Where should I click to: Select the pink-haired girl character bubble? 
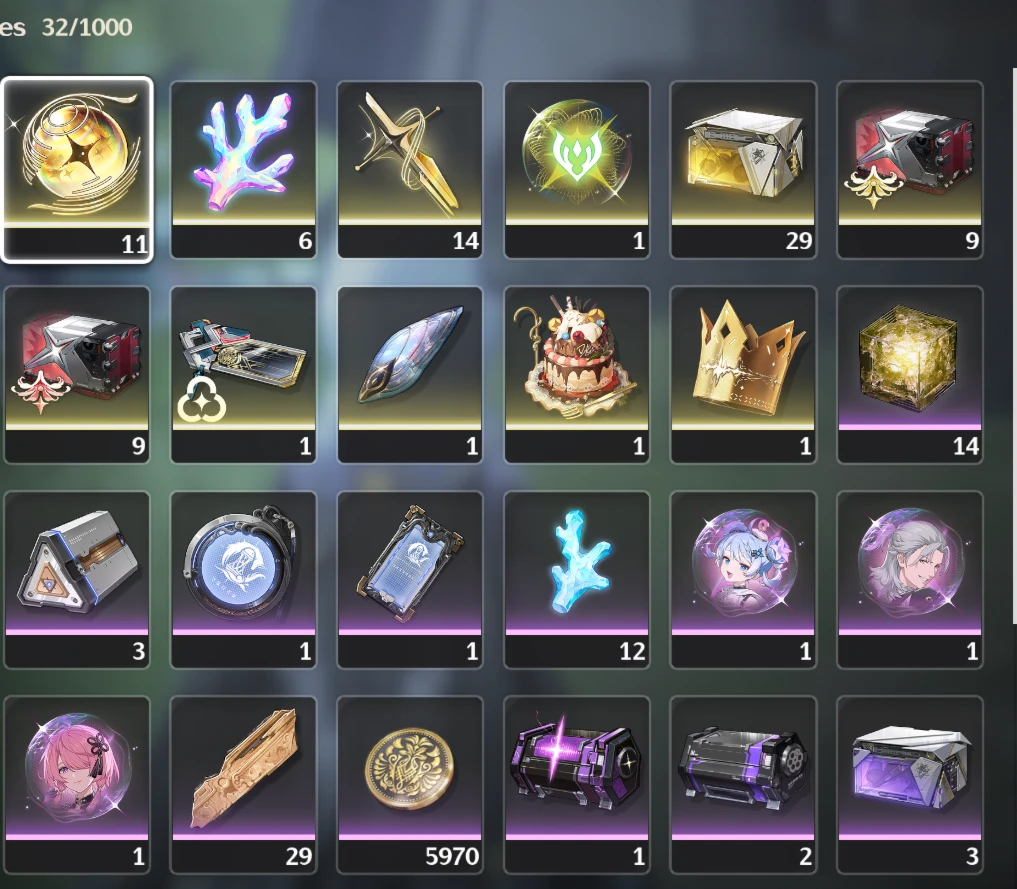coord(77,785)
